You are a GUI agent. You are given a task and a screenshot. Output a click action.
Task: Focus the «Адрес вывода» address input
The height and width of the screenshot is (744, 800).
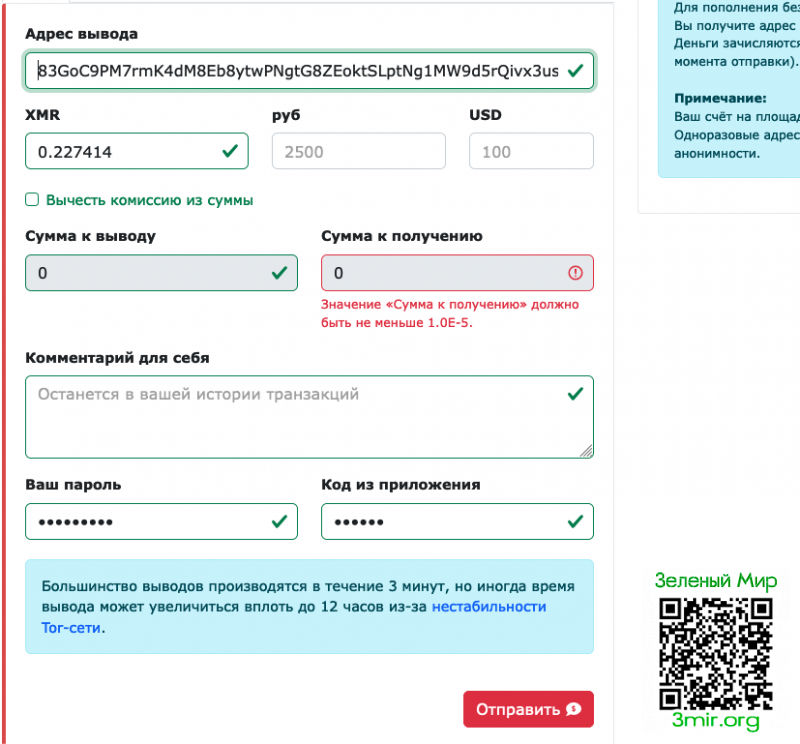click(x=295, y=71)
